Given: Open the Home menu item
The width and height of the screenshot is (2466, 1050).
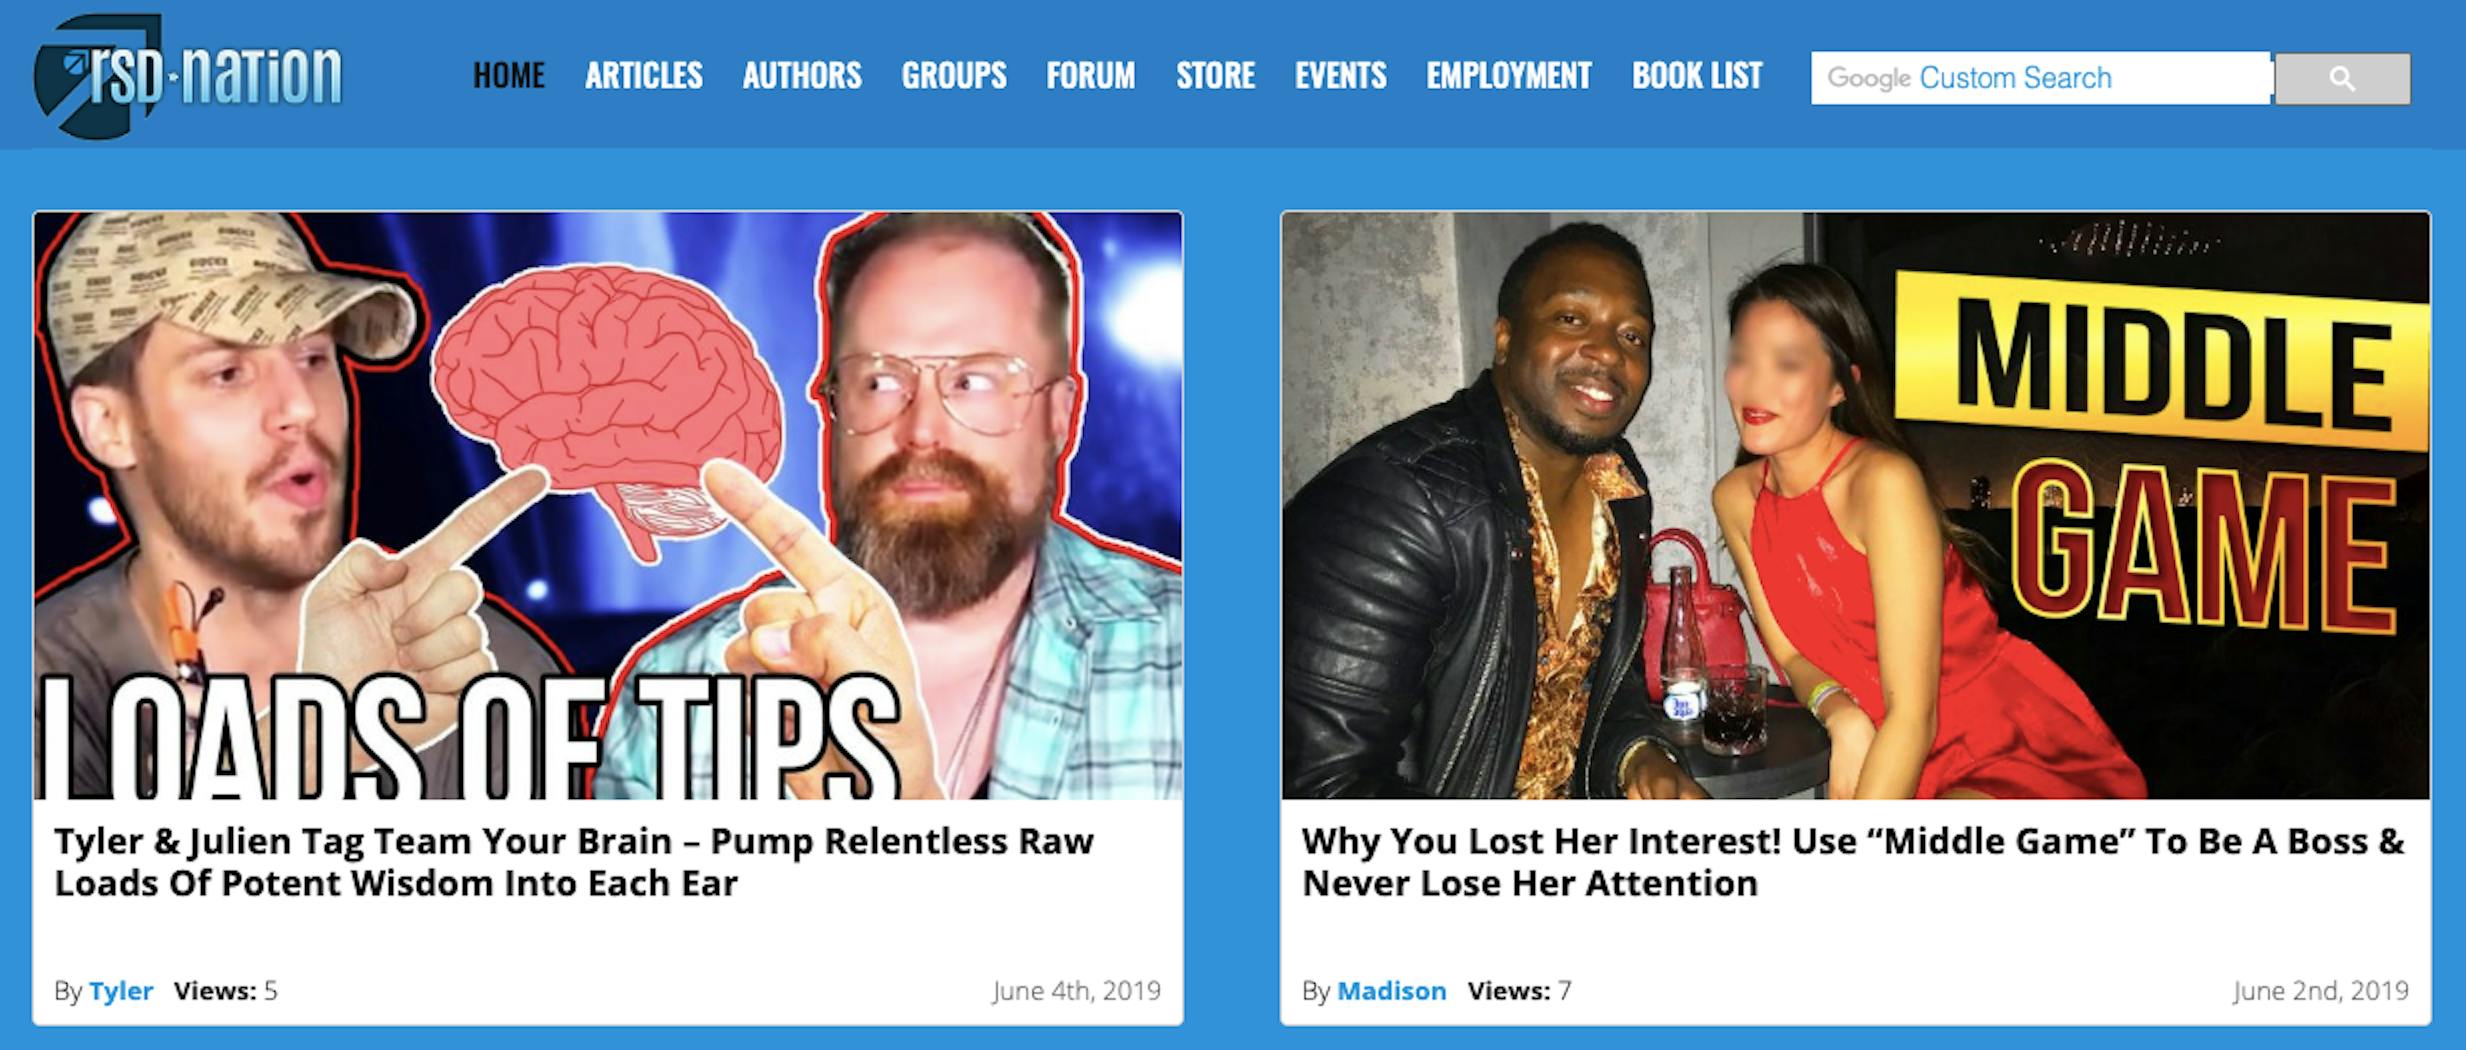Looking at the screenshot, I should (x=509, y=76).
